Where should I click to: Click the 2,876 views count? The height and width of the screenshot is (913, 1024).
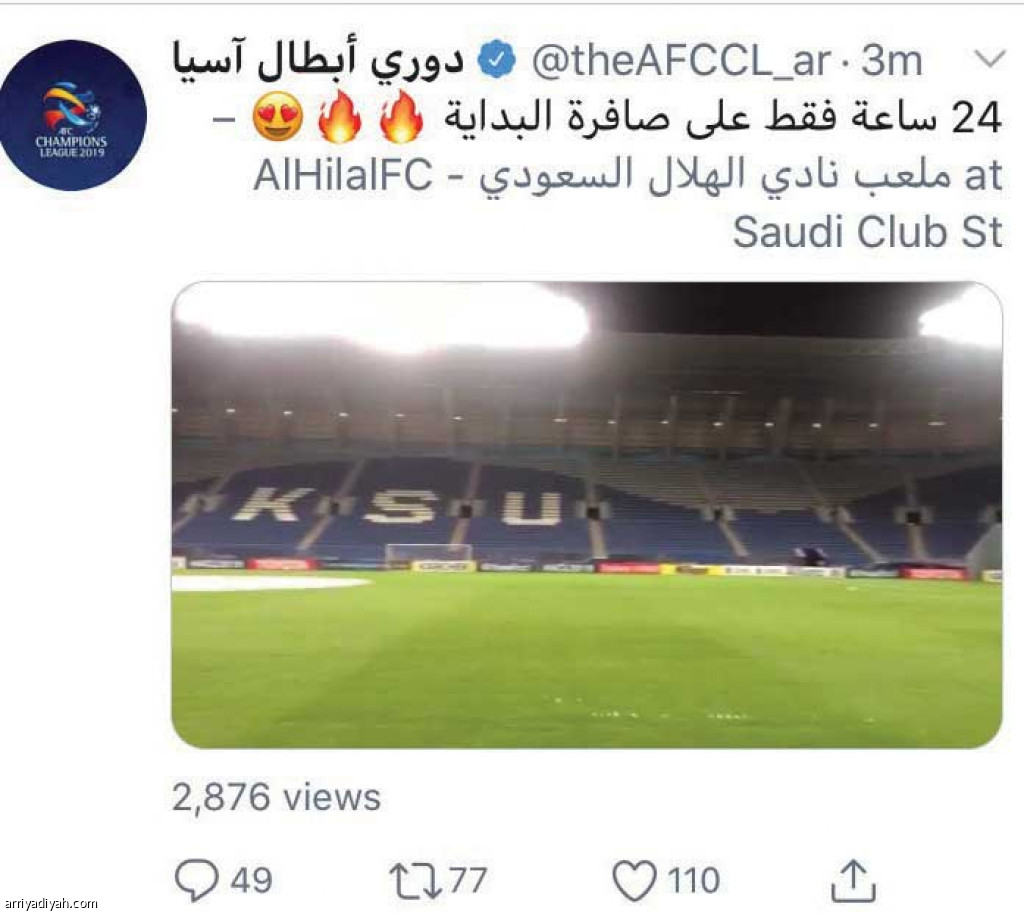click(276, 797)
